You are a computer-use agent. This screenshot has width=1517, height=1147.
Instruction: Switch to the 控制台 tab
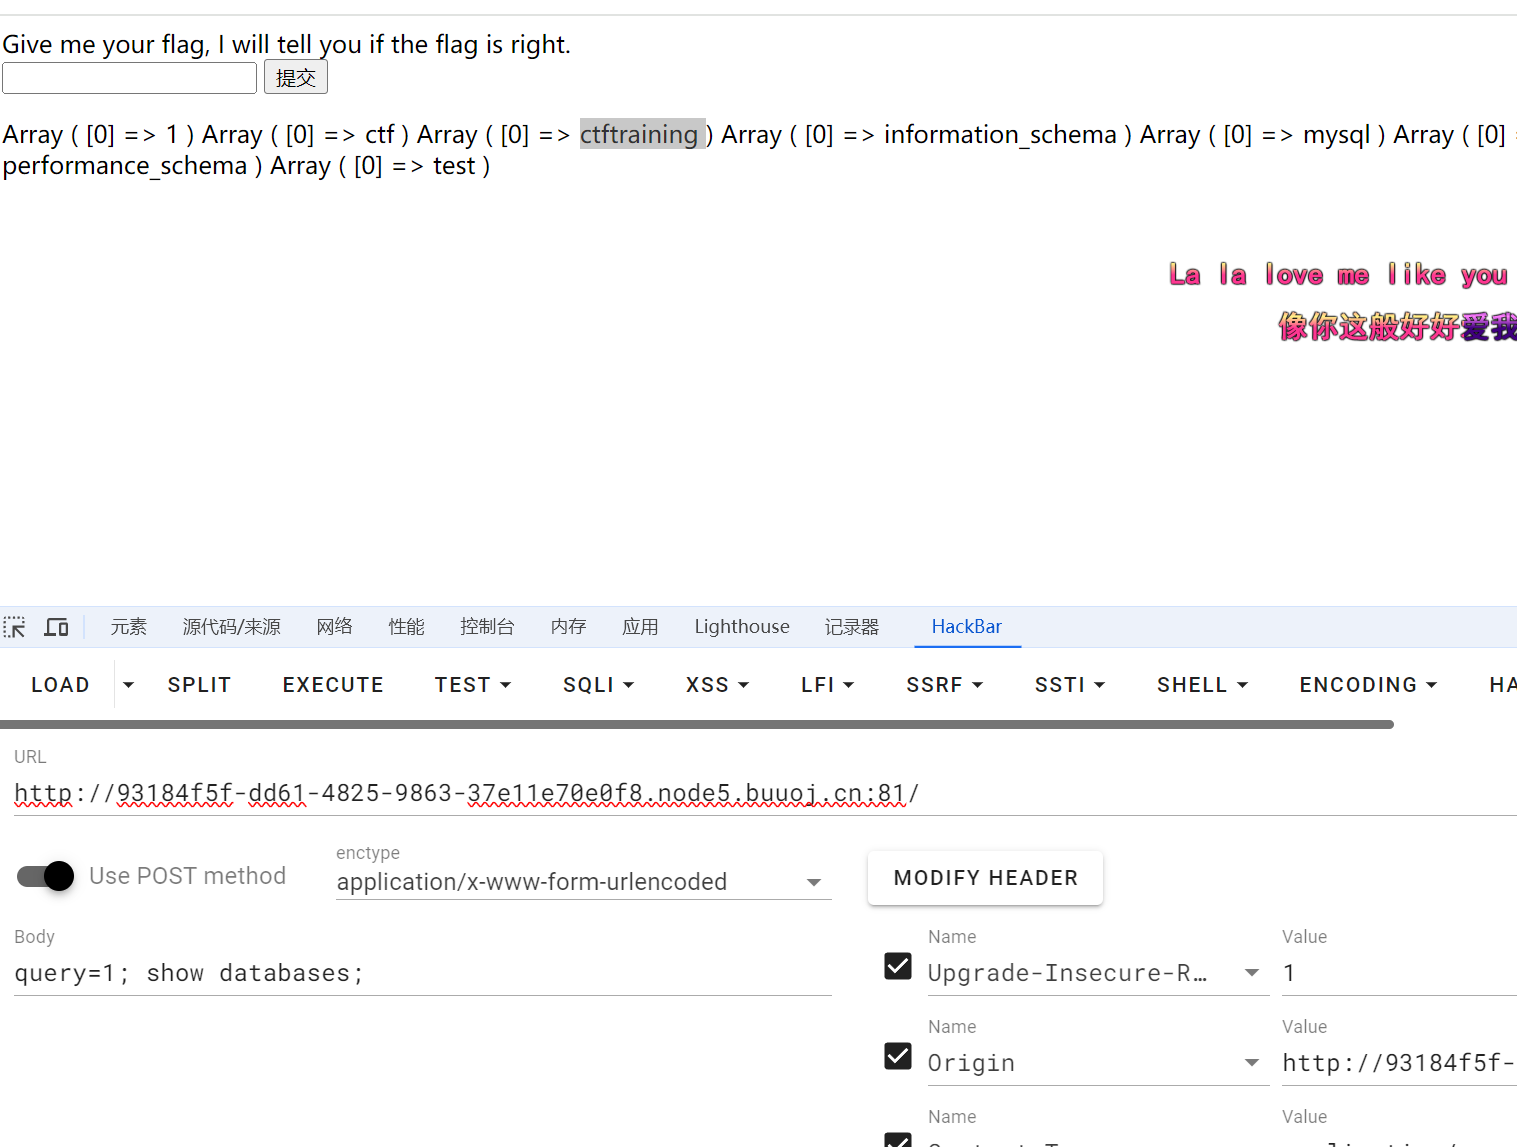pyautogui.click(x=487, y=627)
